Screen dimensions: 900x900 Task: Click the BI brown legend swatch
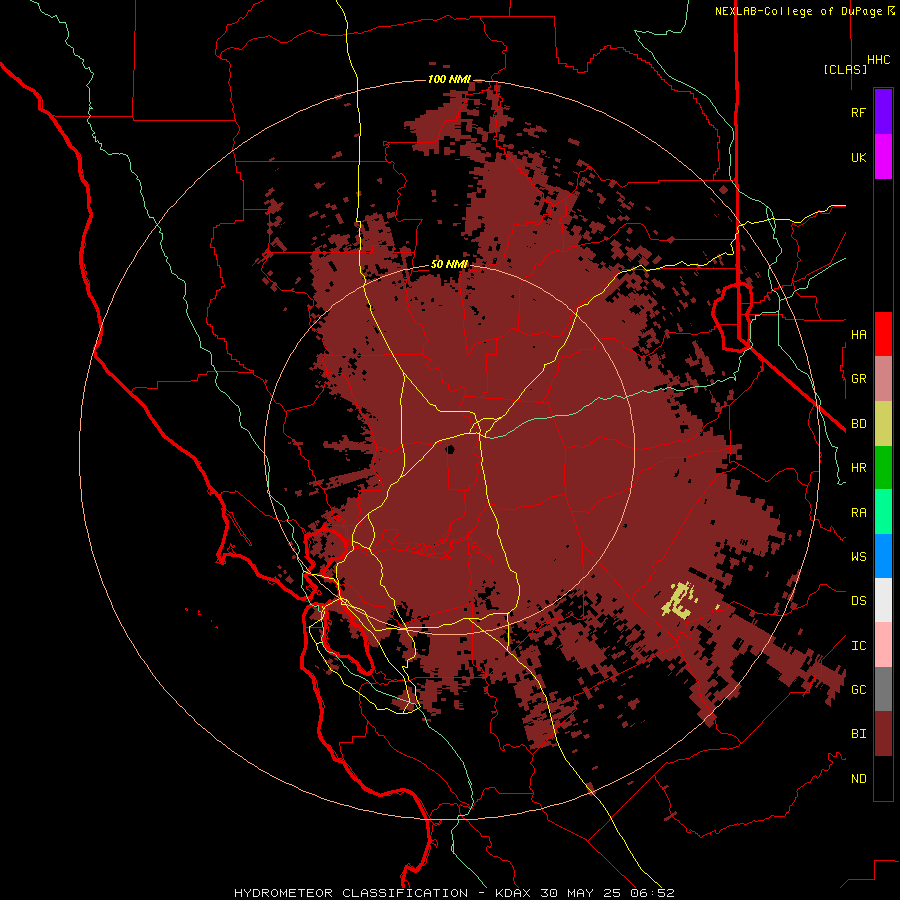pyautogui.click(x=883, y=734)
